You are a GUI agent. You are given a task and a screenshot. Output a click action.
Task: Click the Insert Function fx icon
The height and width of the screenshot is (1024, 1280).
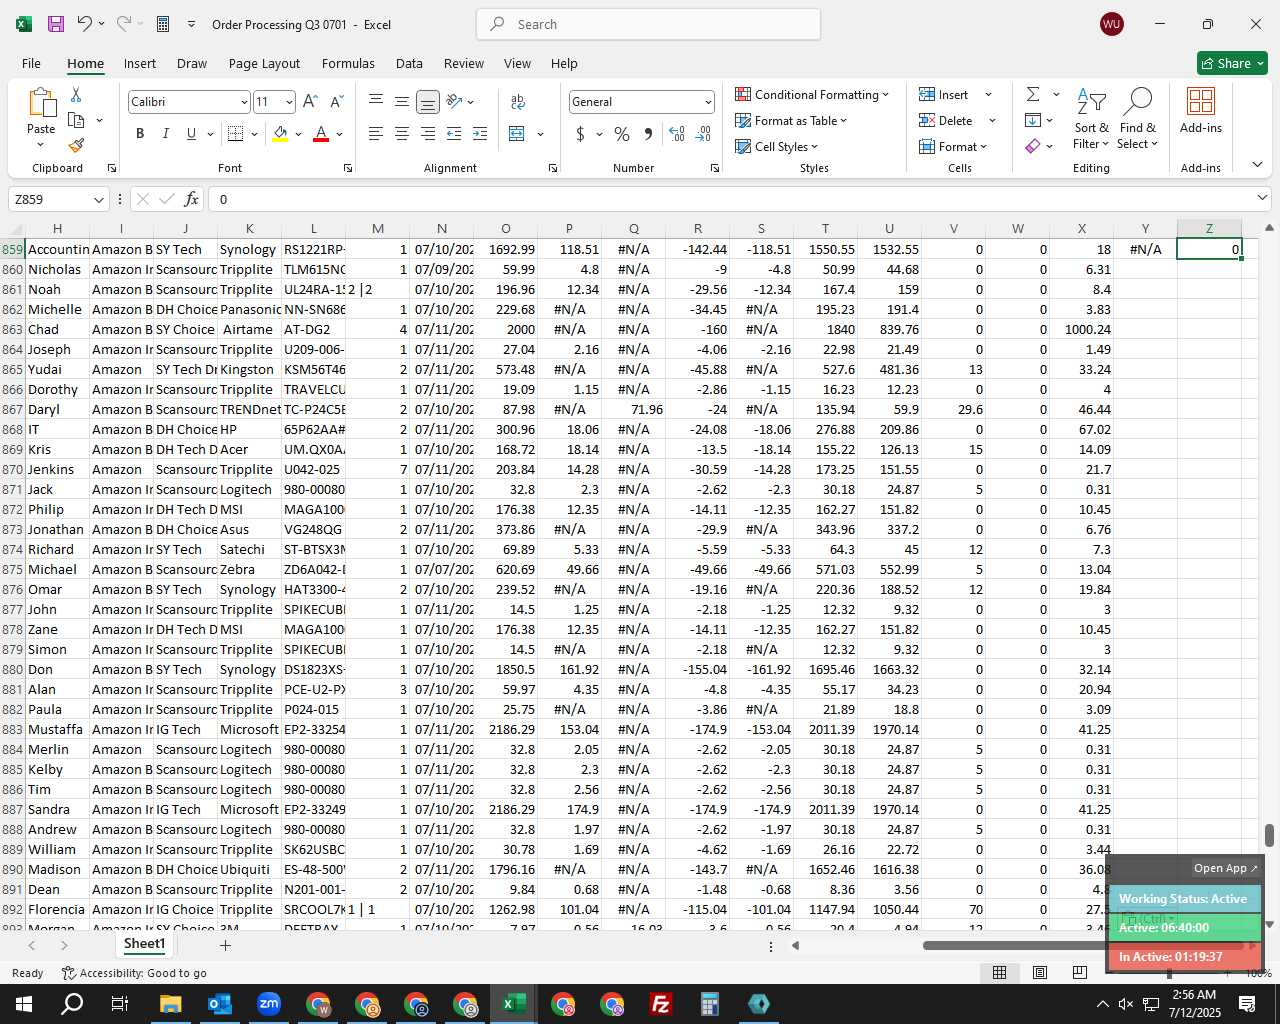[x=191, y=199]
